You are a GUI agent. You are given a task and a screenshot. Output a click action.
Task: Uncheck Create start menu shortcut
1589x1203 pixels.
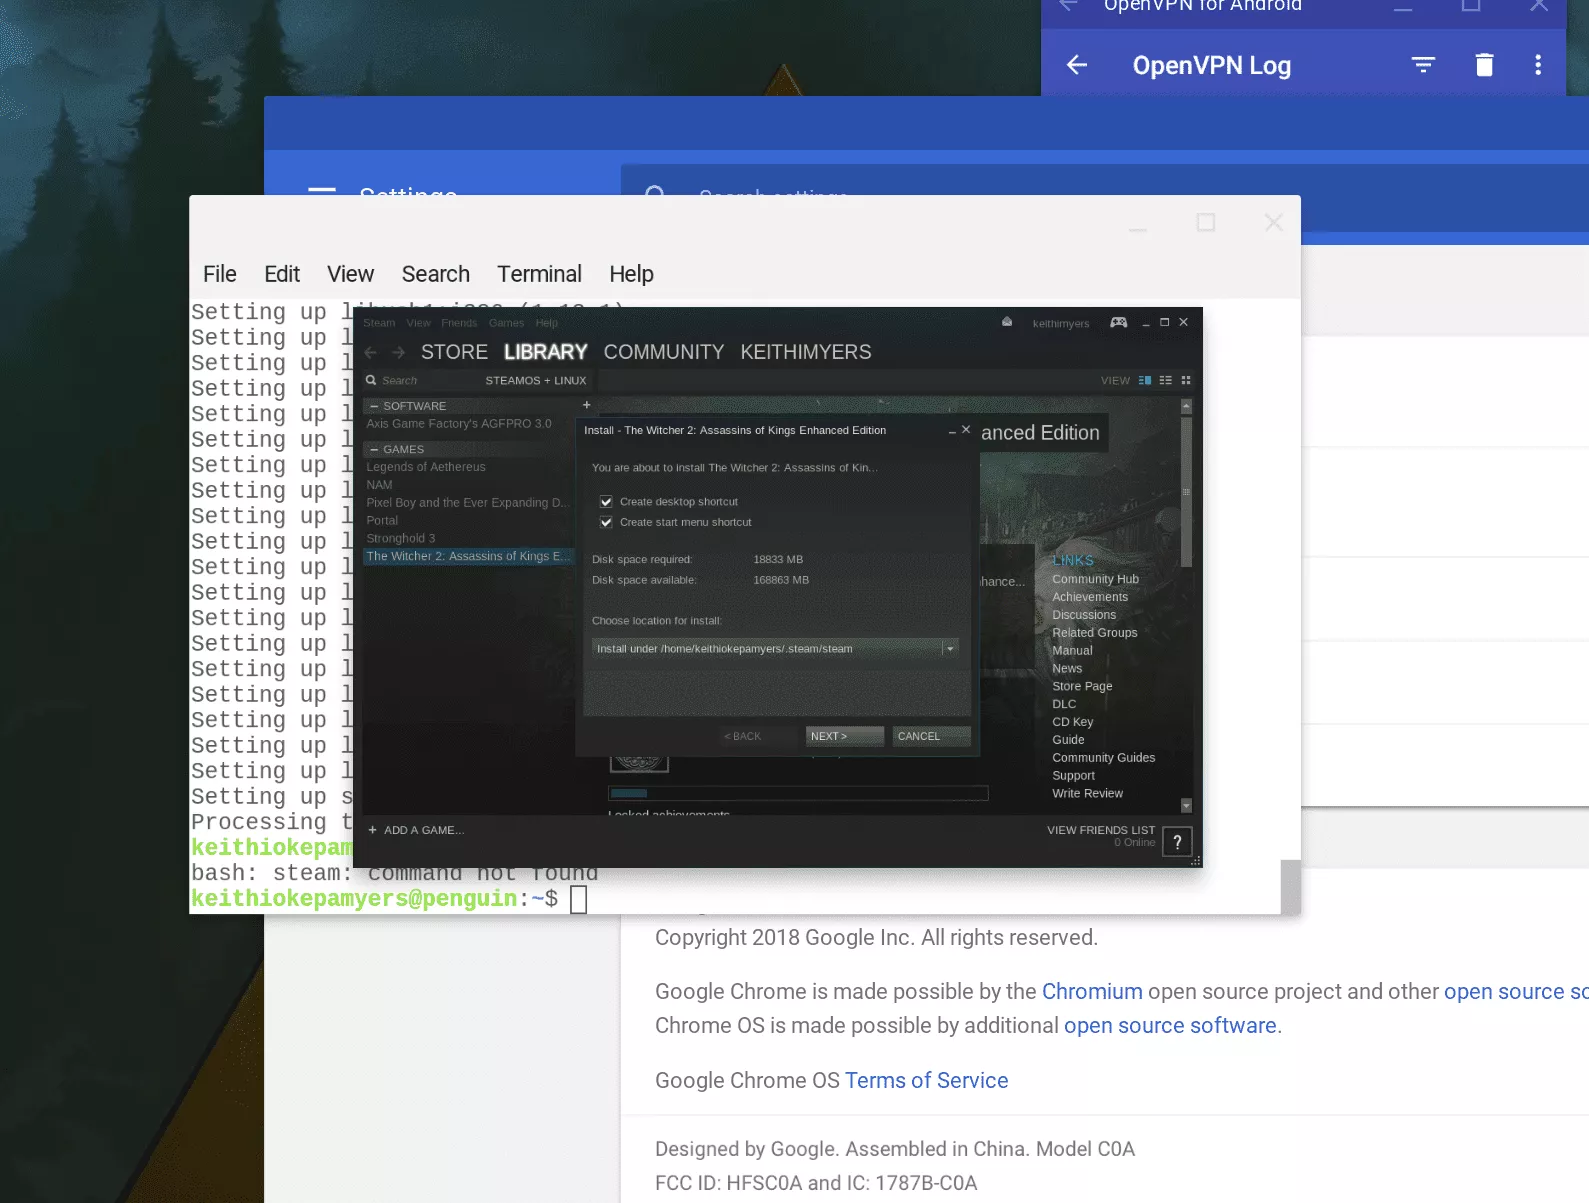click(606, 523)
